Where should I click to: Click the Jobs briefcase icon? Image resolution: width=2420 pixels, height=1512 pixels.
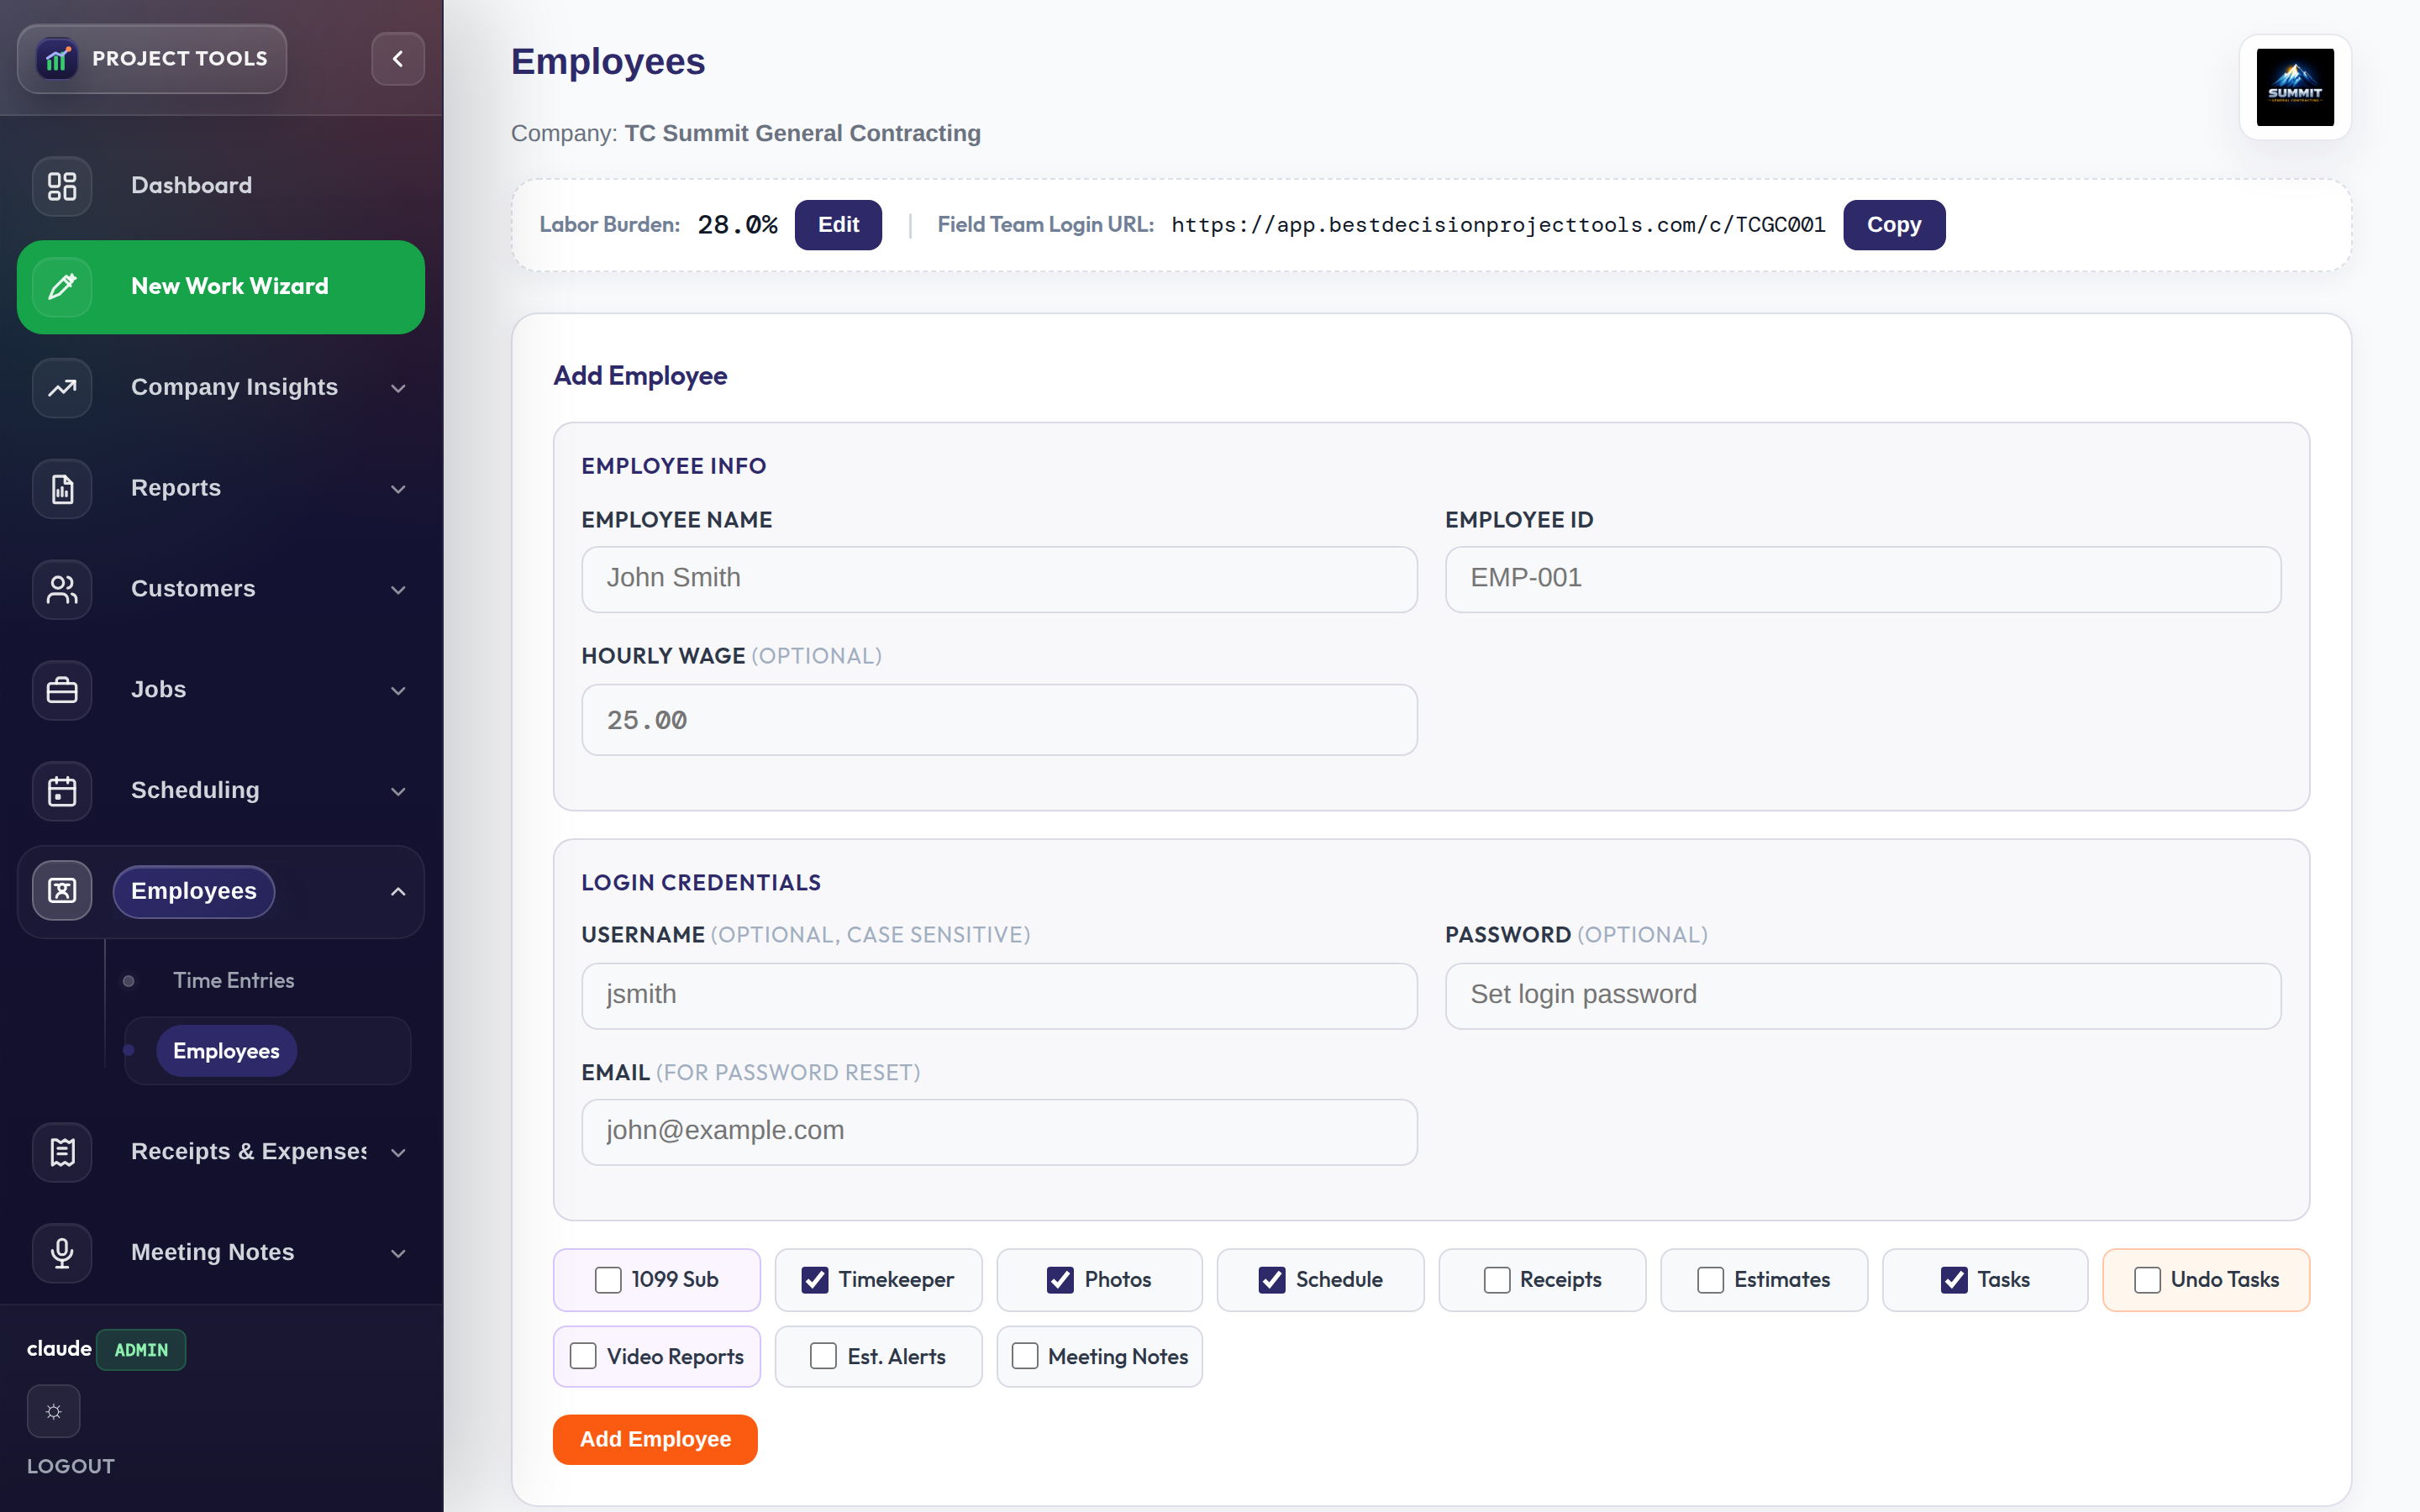click(62, 690)
